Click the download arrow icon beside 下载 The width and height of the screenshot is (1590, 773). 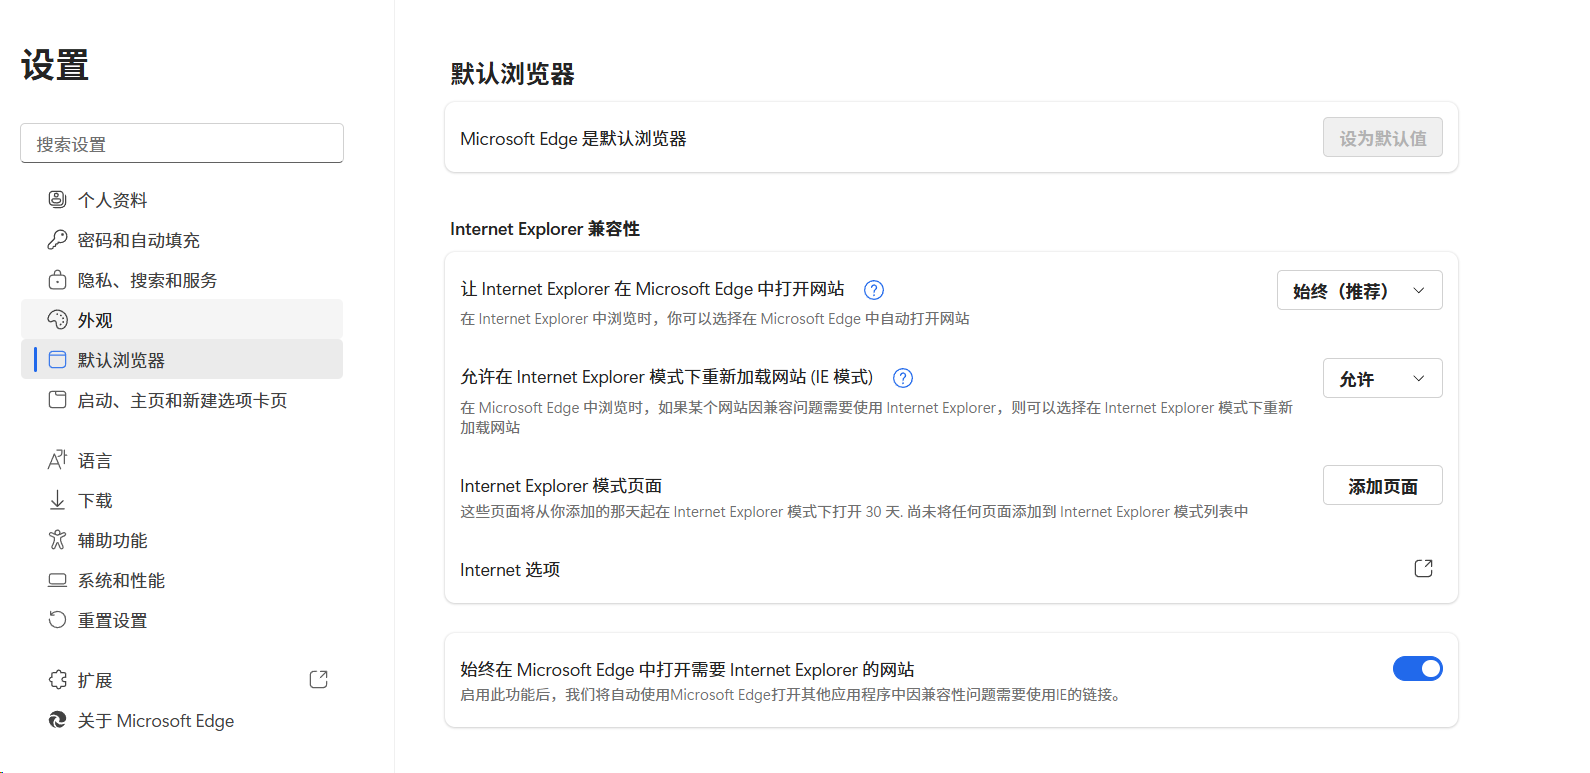pos(58,499)
